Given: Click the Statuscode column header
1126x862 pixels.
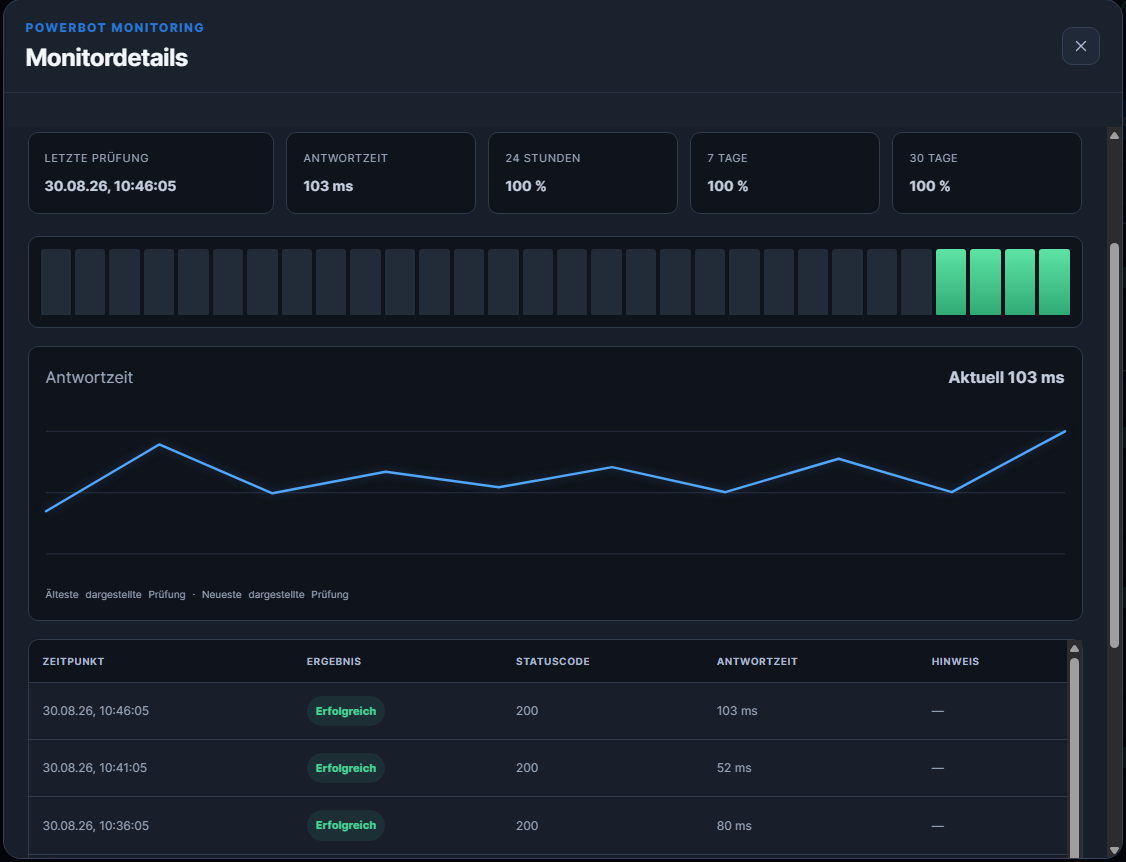Looking at the screenshot, I should tap(552, 661).
